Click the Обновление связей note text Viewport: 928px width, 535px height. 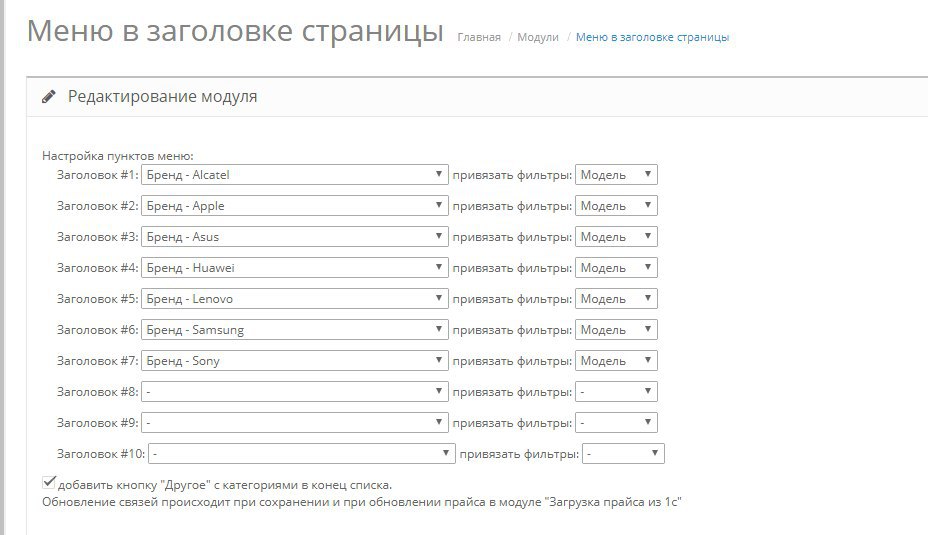point(362,502)
